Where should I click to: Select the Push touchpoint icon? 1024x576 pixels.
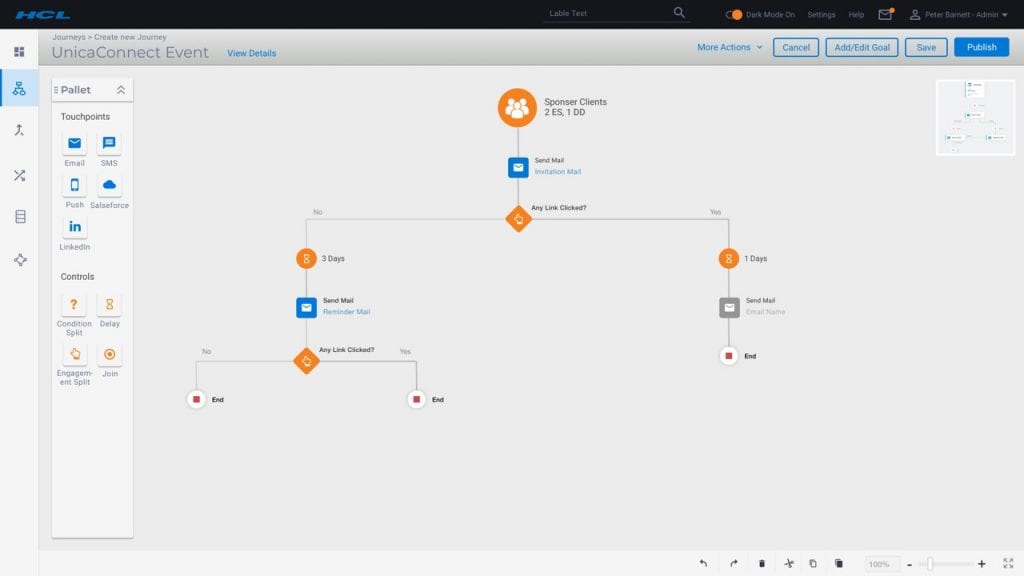[x=74, y=185]
